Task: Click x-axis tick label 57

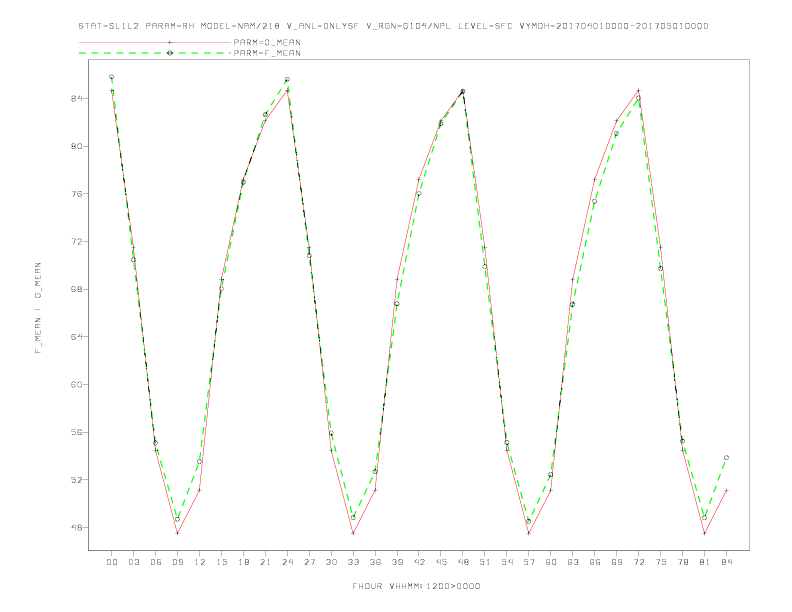Action: point(529,562)
